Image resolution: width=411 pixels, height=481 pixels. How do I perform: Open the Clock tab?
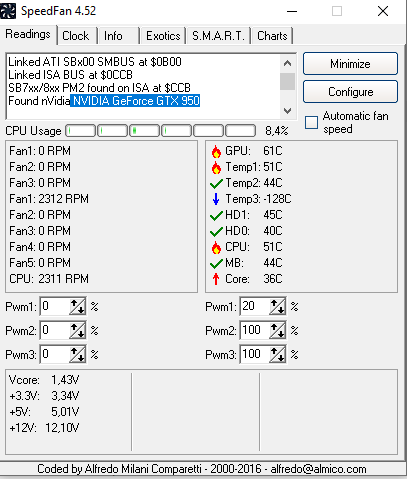pyautogui.click(x=76, y=36)
